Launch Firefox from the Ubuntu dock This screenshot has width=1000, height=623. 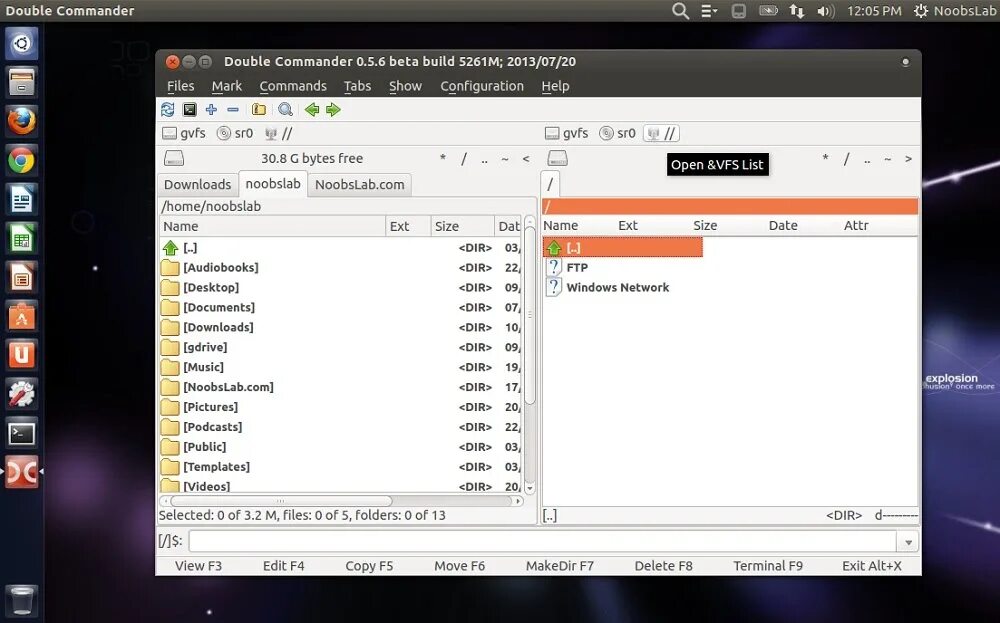(21, 121)
